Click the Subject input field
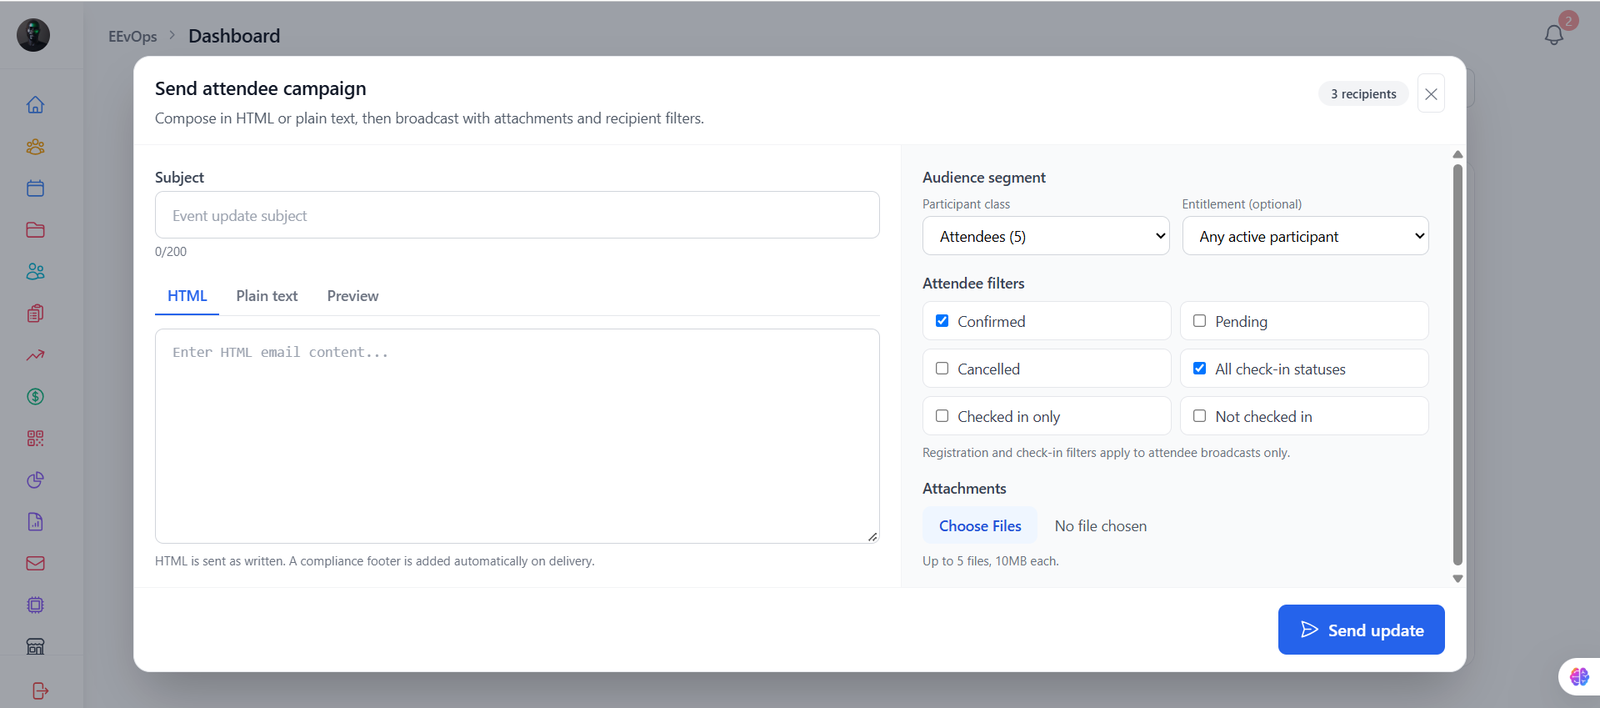 click(517, 215)
